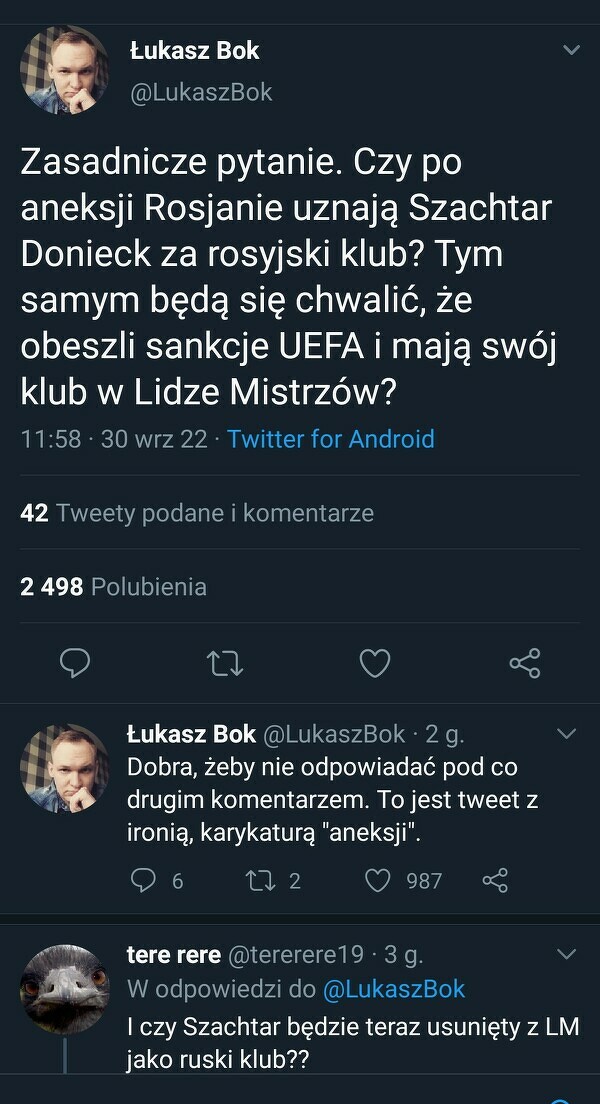View the 42 retweets and comments

[197, 513]
